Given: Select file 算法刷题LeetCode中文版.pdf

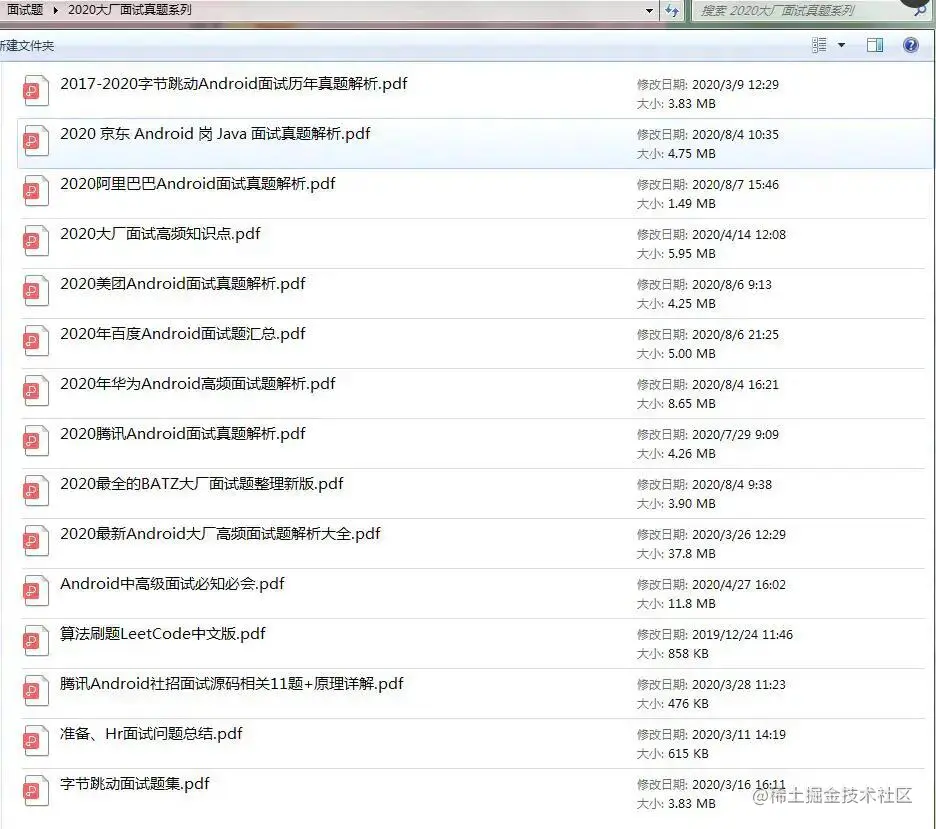Looking at the screenshot, I should coord(162,635).
